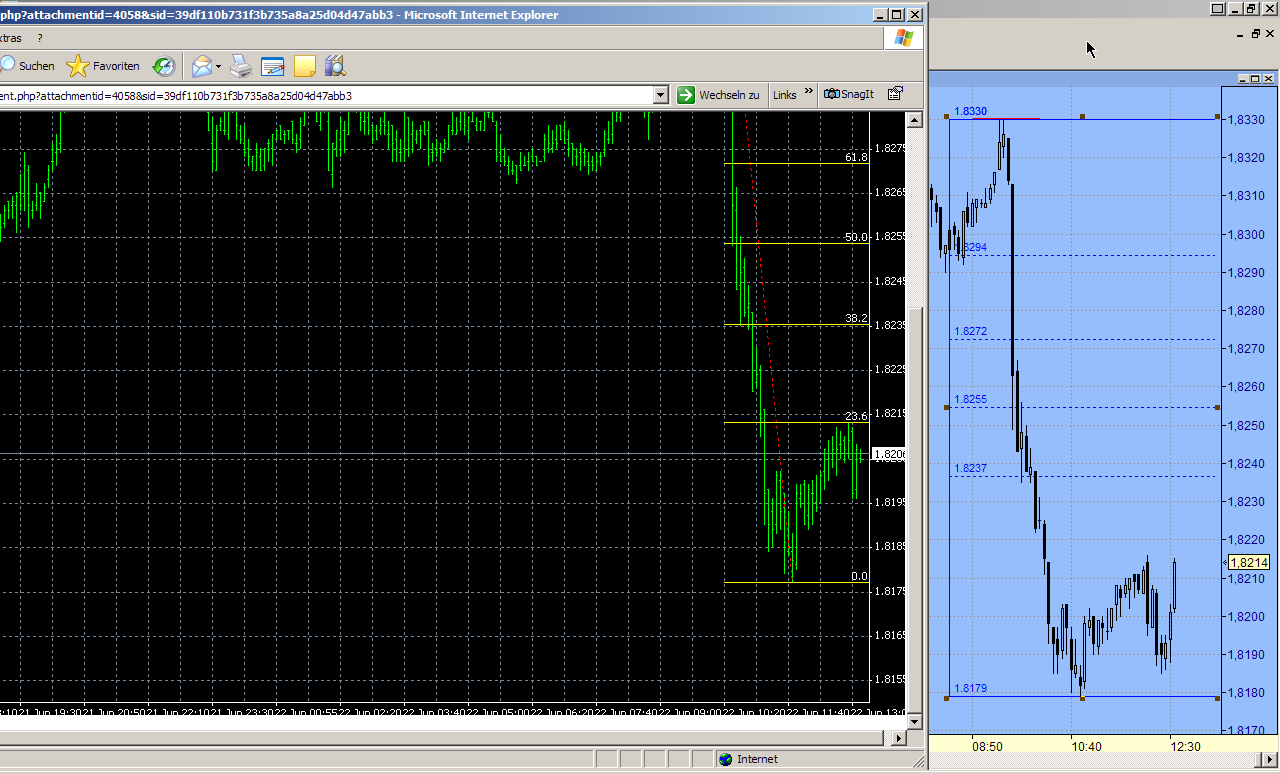Viewport: 1280px width, 774px height.
Task: Click the 23.6 Fibonacci level label
Action: [856, 416]
